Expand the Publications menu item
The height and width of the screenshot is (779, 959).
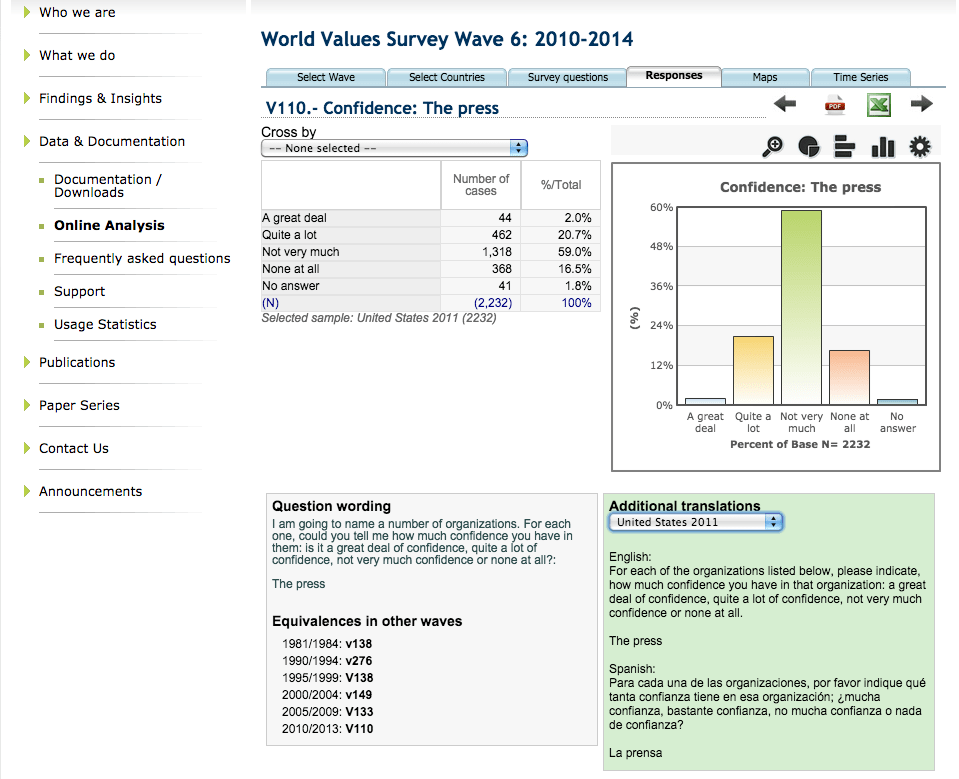click(77, 362)
